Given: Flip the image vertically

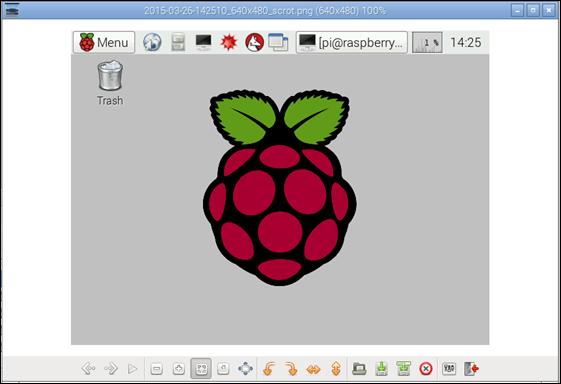Looking at the screenshot, I should tap(336, 369).
